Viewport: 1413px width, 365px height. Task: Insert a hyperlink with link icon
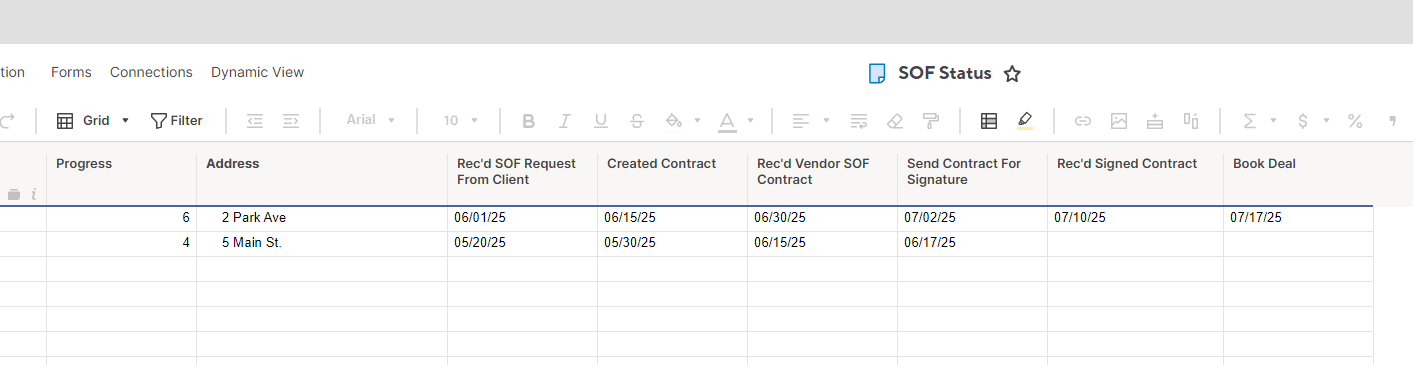(x=1082, y=121)
